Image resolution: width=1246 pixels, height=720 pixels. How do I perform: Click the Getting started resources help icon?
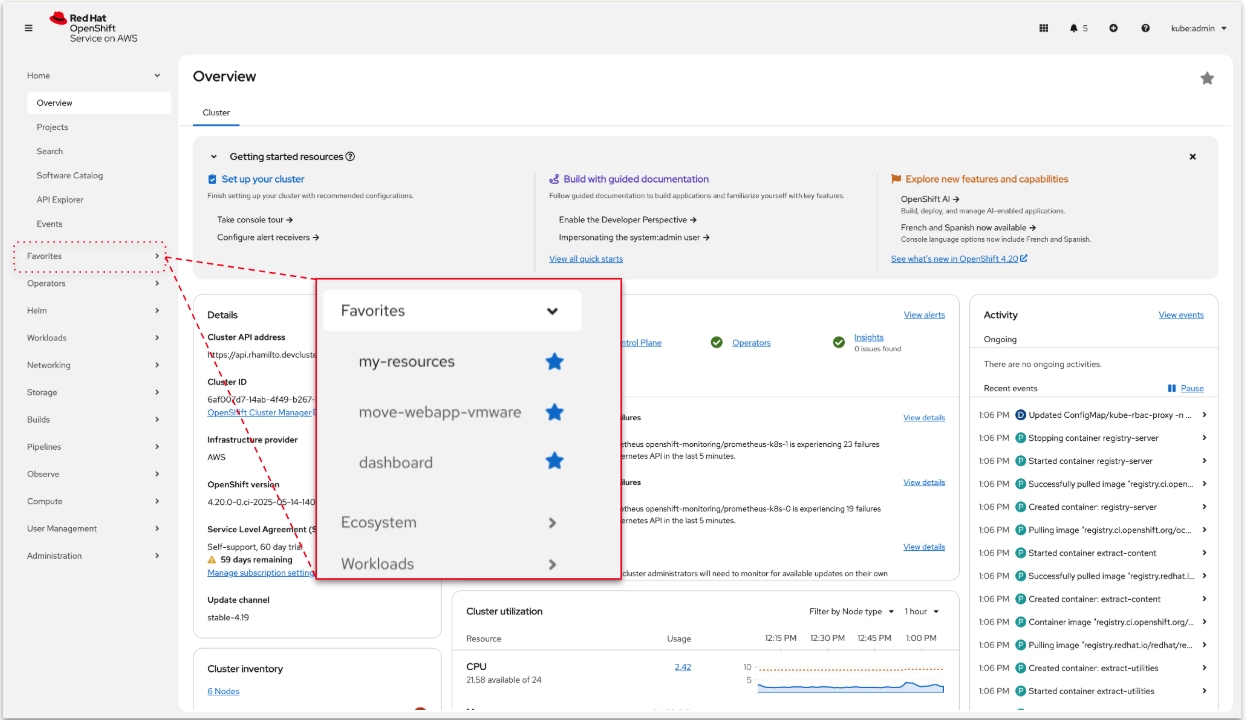(x=350, y=157)
